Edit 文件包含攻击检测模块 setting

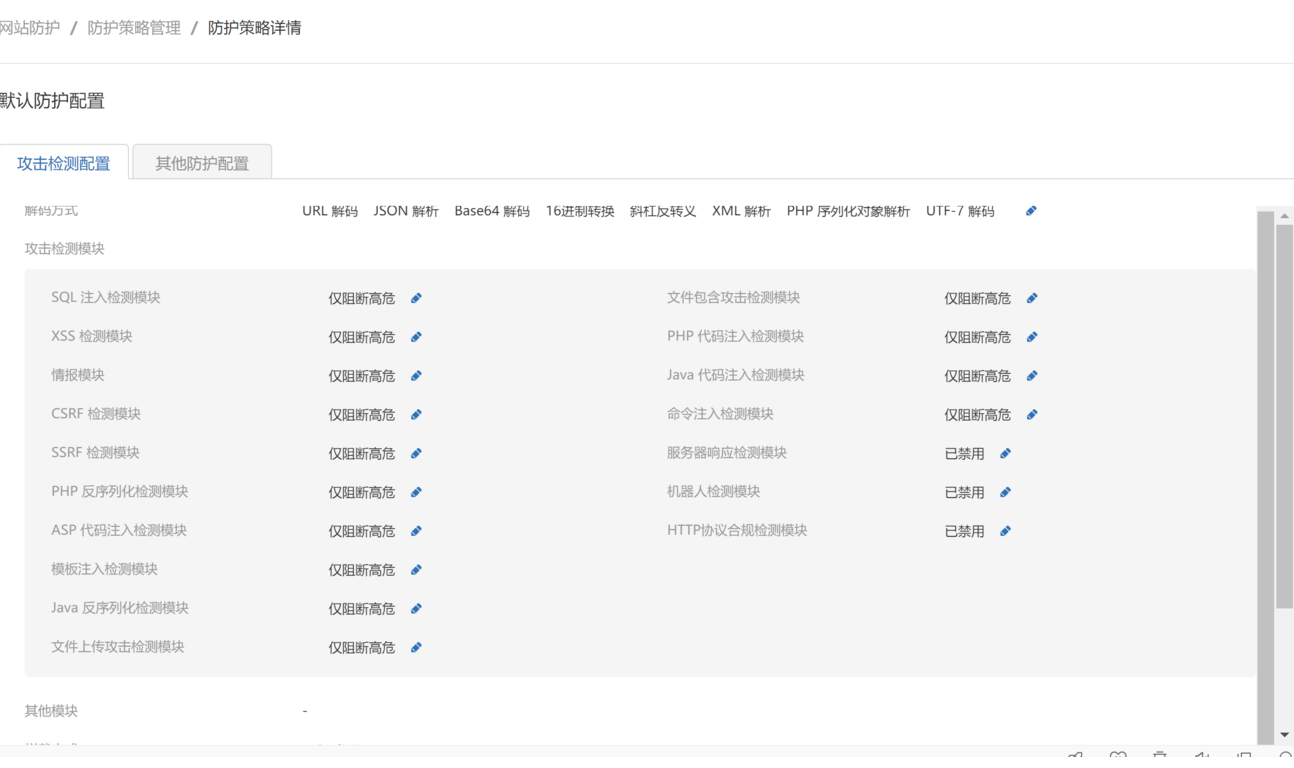(x=1032, y=298)
